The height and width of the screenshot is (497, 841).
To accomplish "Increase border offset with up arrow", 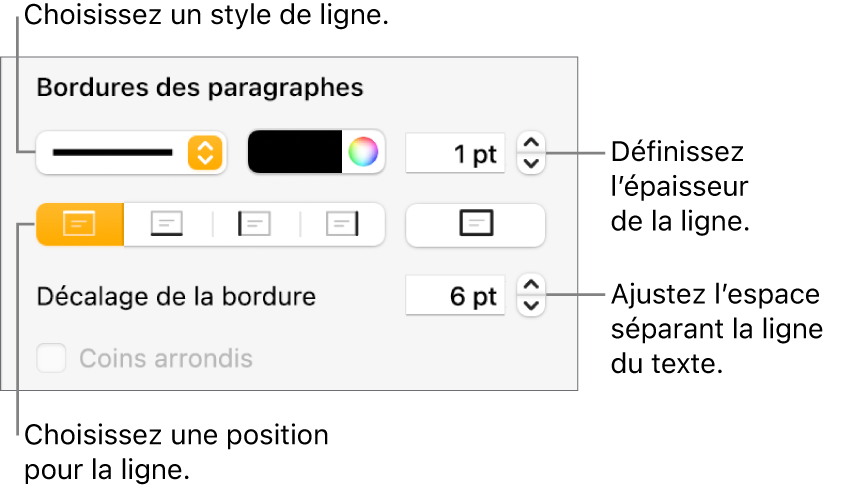I will [x=531, y=287].
